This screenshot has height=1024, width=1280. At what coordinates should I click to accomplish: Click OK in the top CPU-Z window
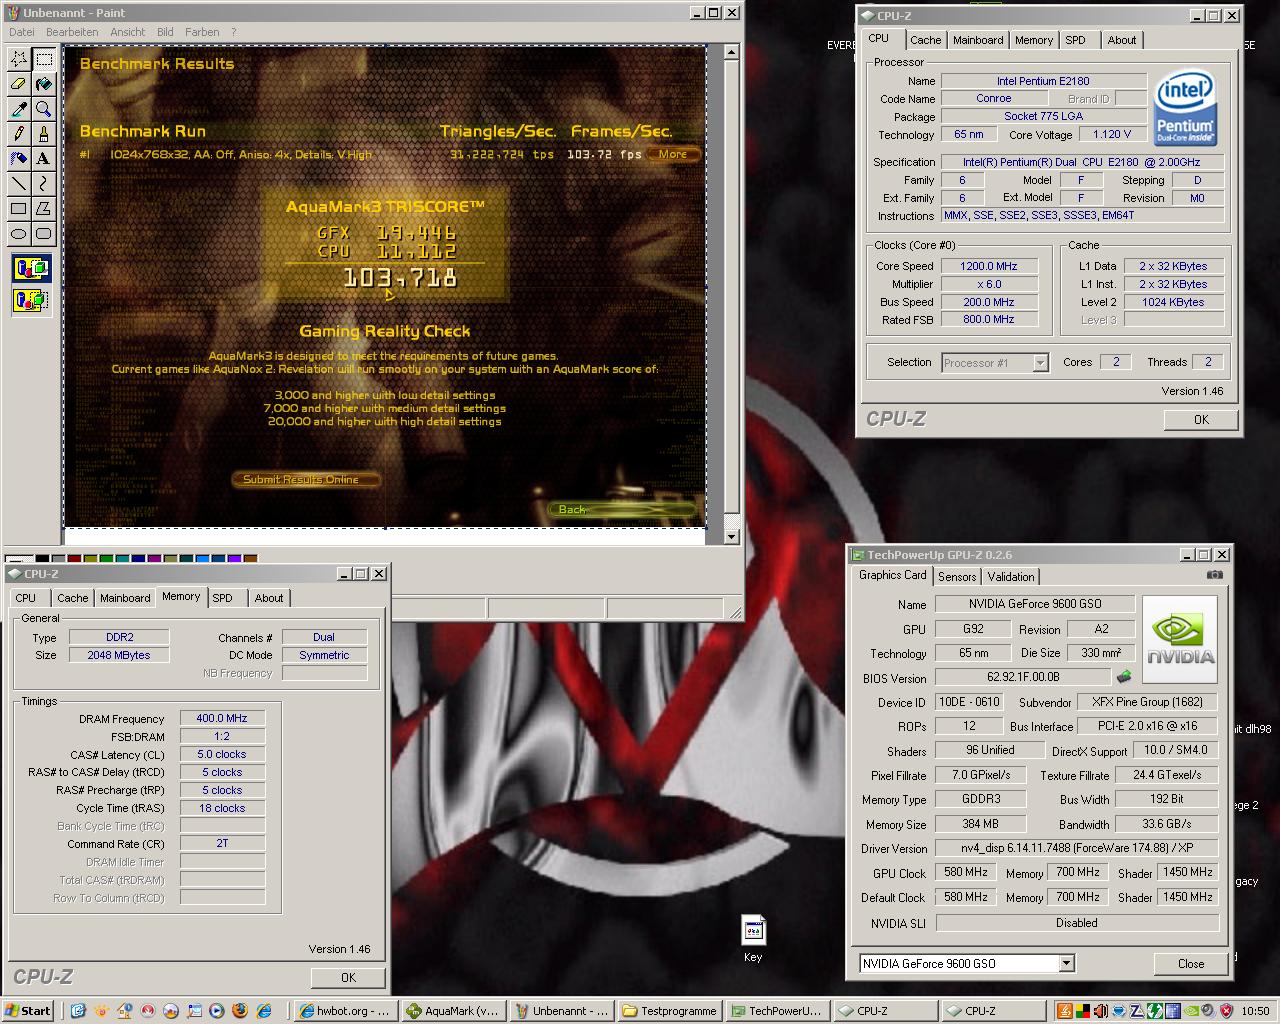click(1201, 420)
